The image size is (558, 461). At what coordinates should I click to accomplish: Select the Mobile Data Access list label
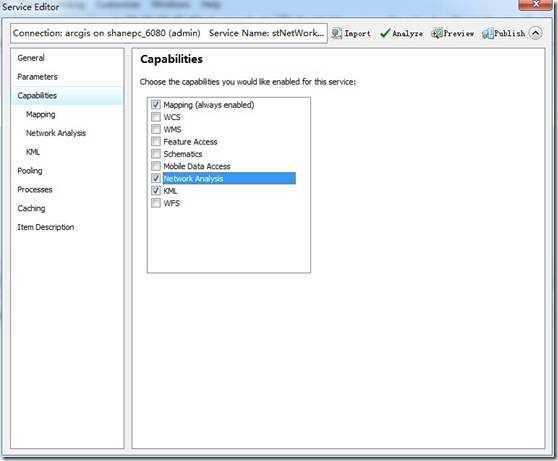[x=197, y=166]
